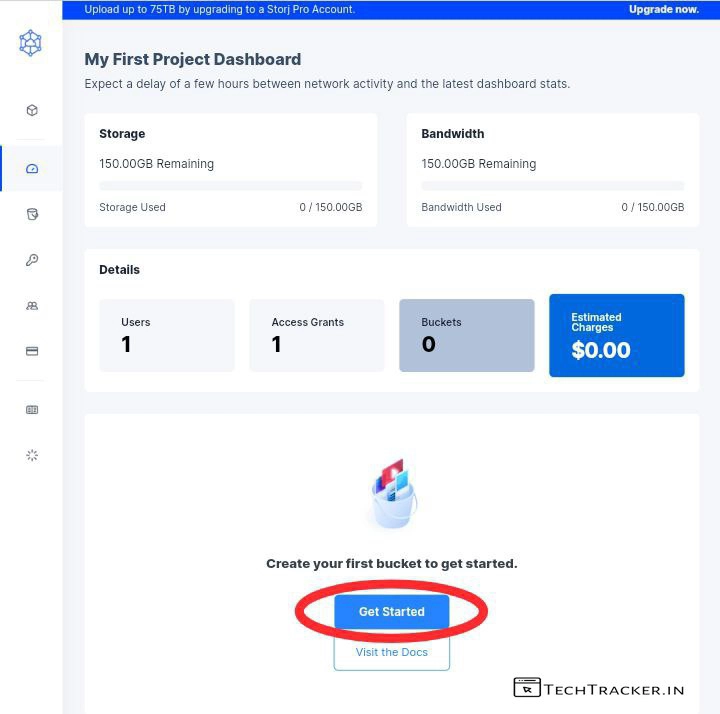Image resolution: width=720 pixels, height=714 pixels.
Task: Click the loading spinner icon in sidebar
Action: [x=32, y=455]
